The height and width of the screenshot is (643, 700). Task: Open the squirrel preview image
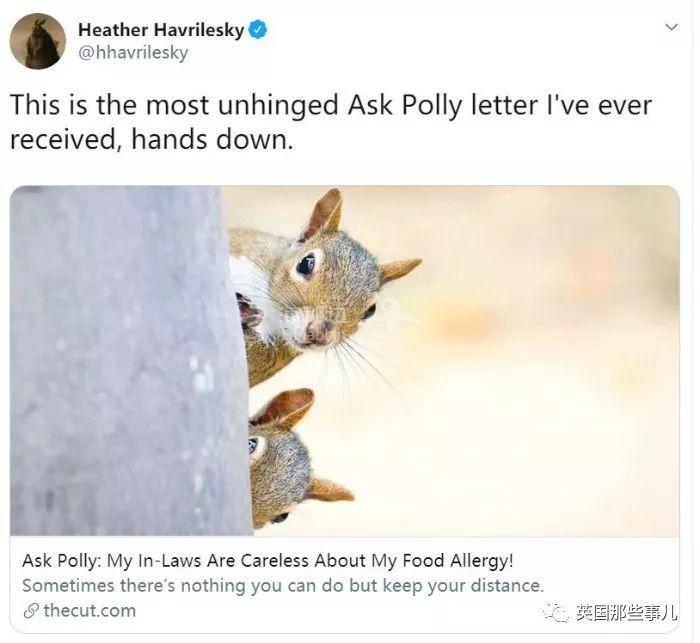[345, 360]
